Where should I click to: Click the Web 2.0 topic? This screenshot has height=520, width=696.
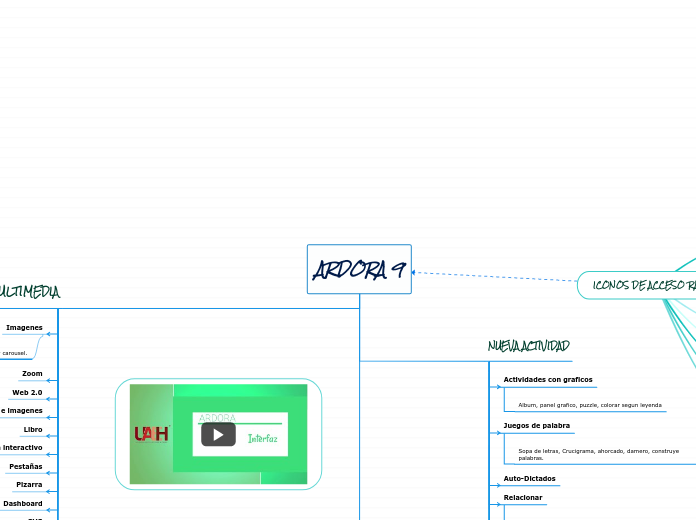click(x=27, y=393)
